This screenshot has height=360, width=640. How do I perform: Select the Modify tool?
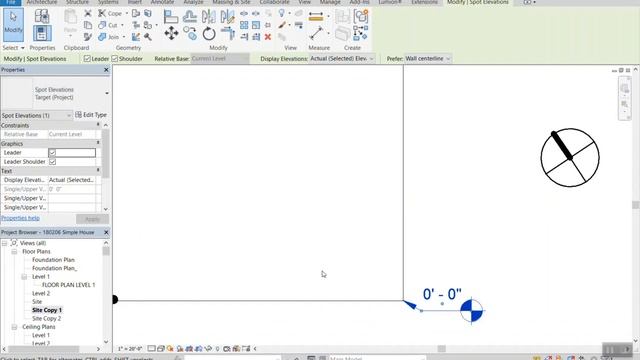13,25
